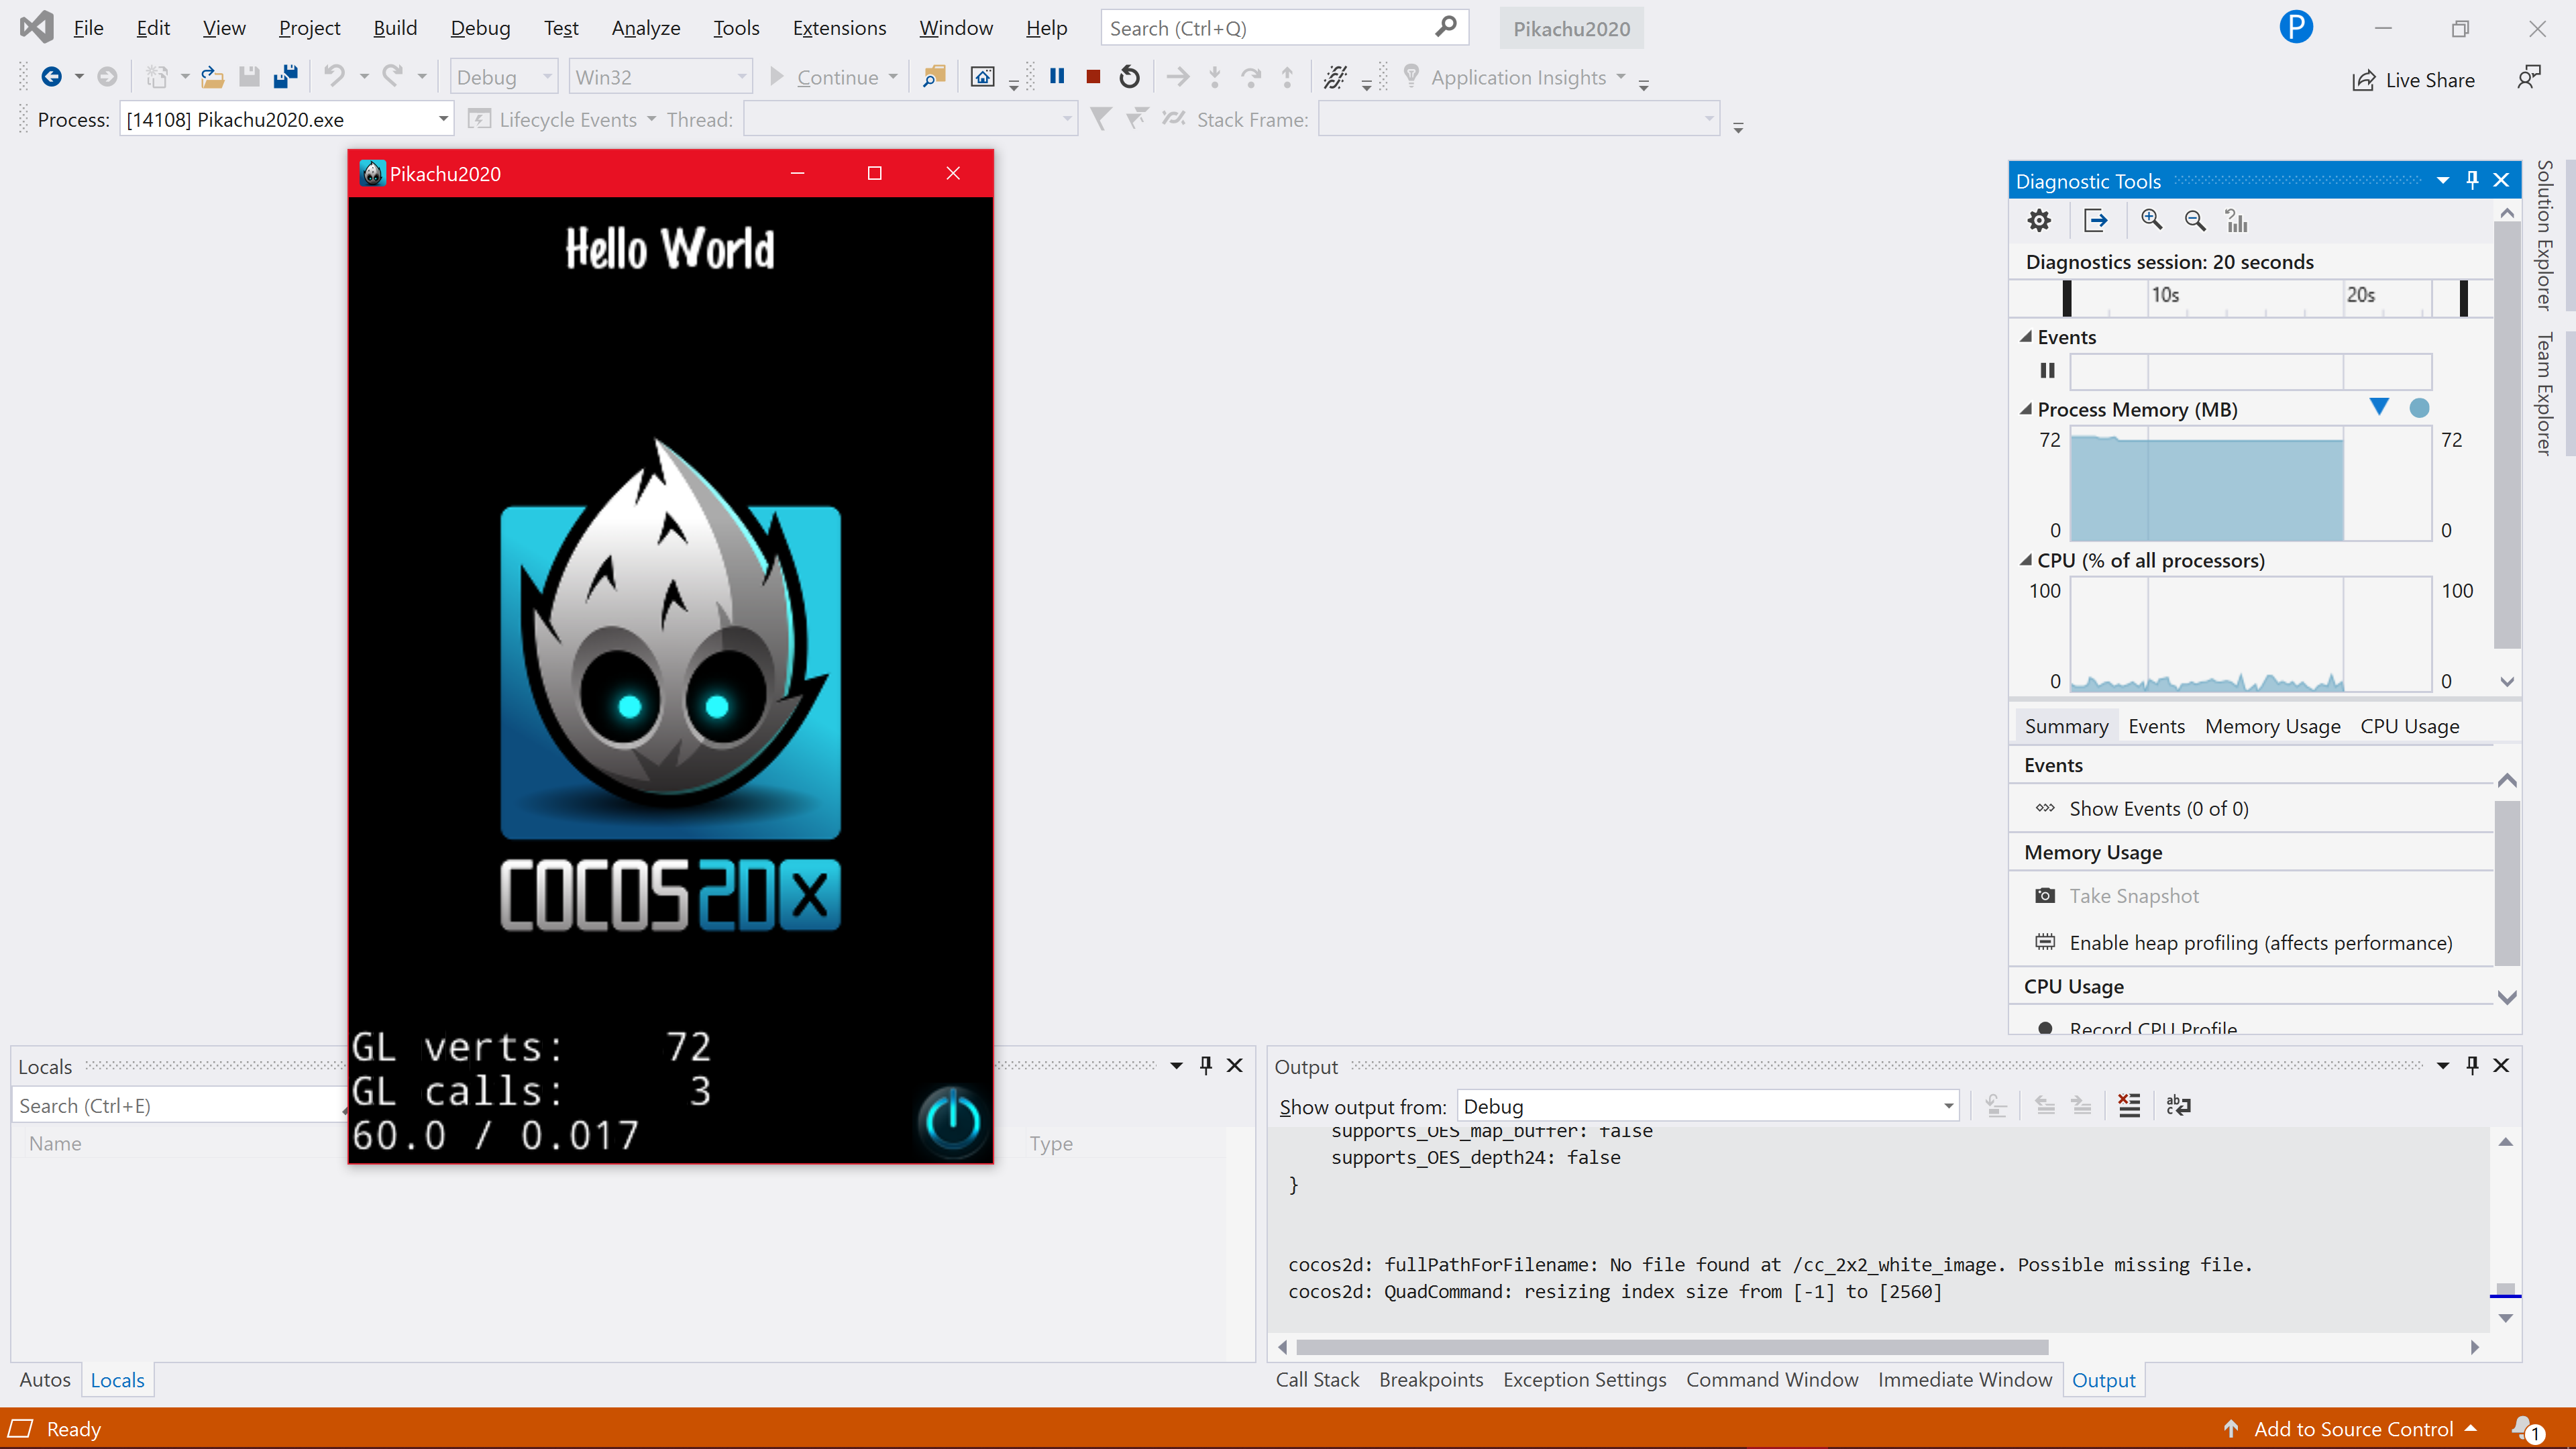This screenshot has width=2576, height=1449.
Task: Open the Debug menu
Action: 479,28
